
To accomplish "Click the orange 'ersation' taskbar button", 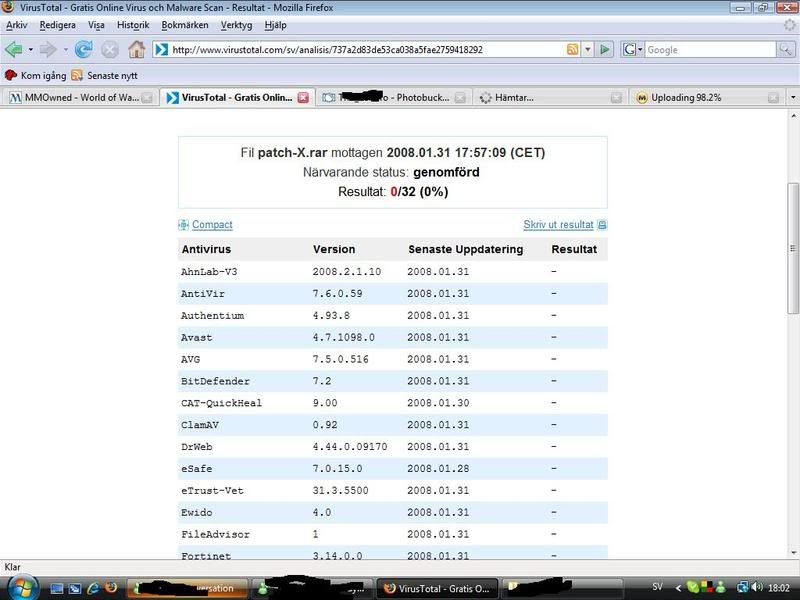I will (187, 588).
